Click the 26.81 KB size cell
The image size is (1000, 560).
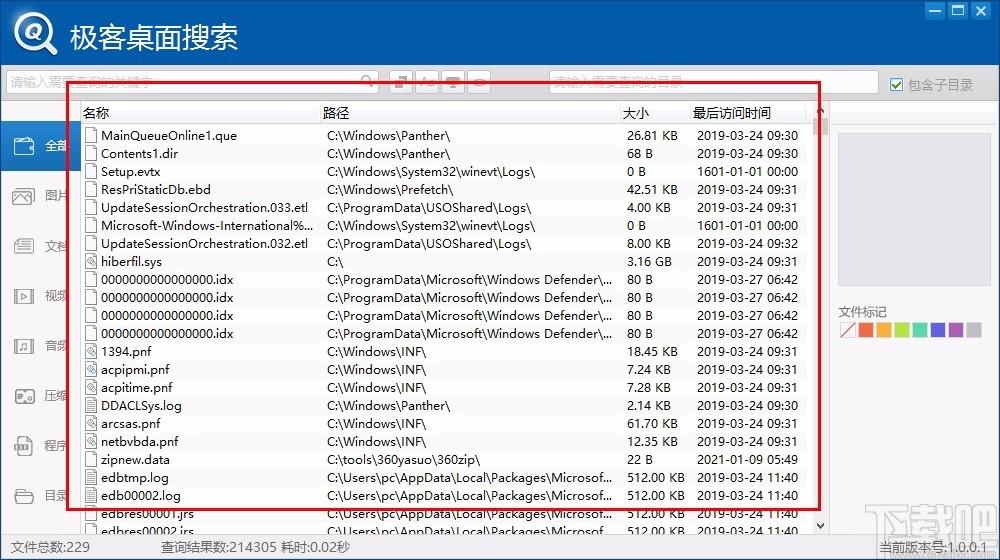pos(652,135)
